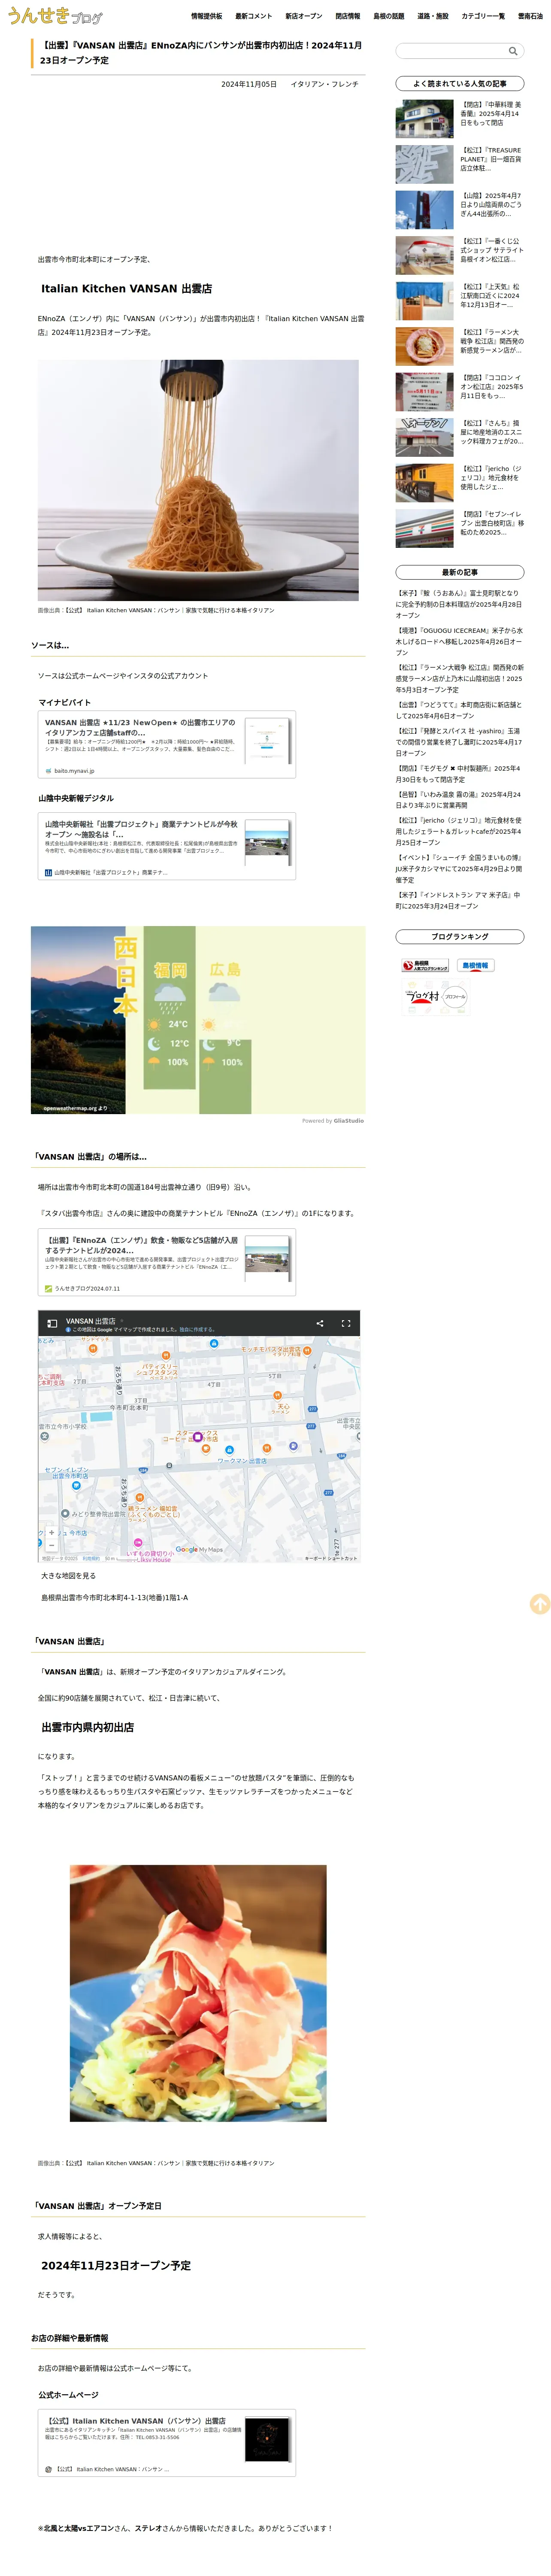The image size is (551, 2576).
Task: Toggle the map side panel icon
Action: (52, 1323)
